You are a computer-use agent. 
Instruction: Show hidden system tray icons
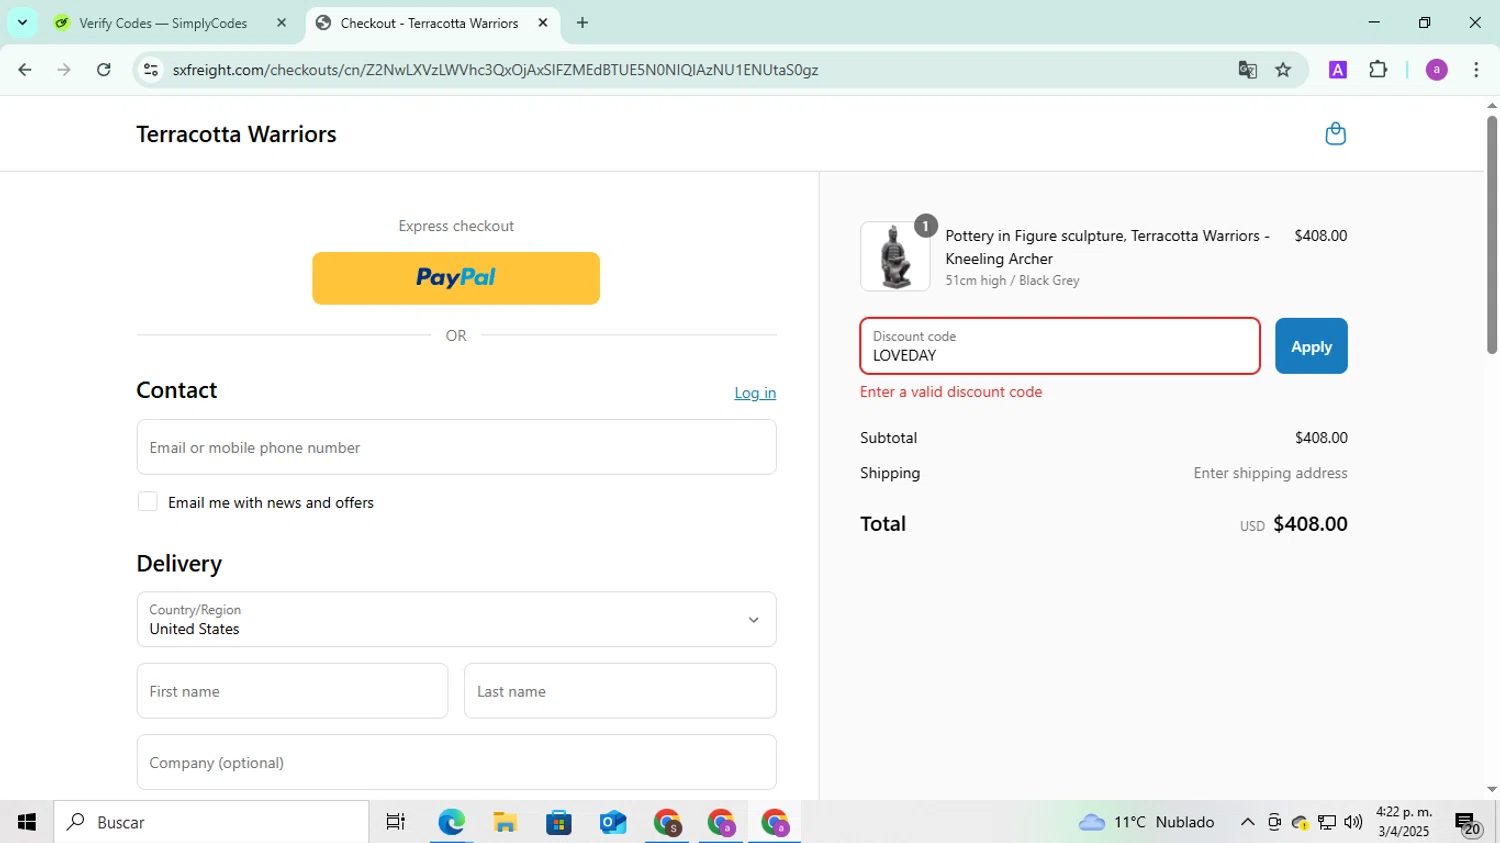point(1247,822)
